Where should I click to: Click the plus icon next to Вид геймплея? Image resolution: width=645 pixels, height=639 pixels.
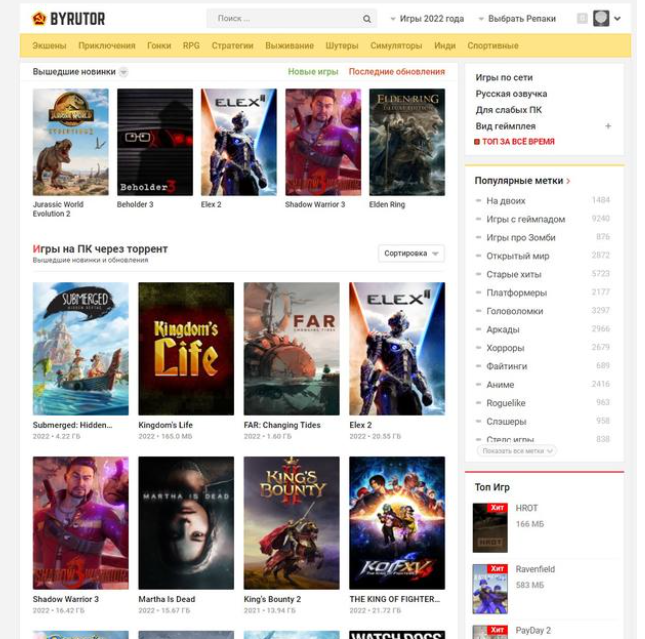click(x=608, y=126)
